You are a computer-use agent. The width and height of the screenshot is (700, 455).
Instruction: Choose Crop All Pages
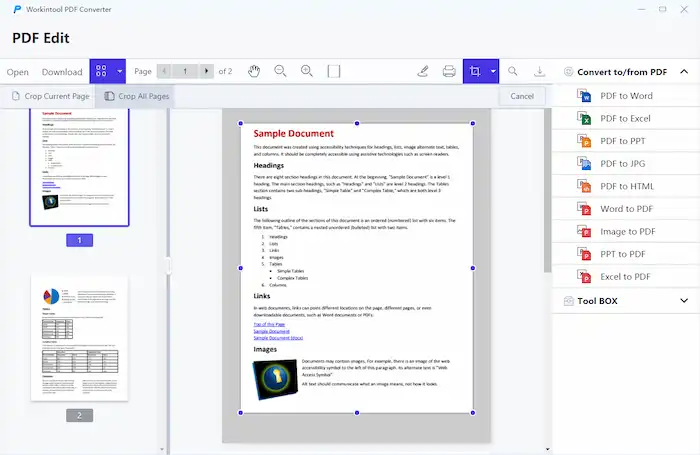pos(136,96)
